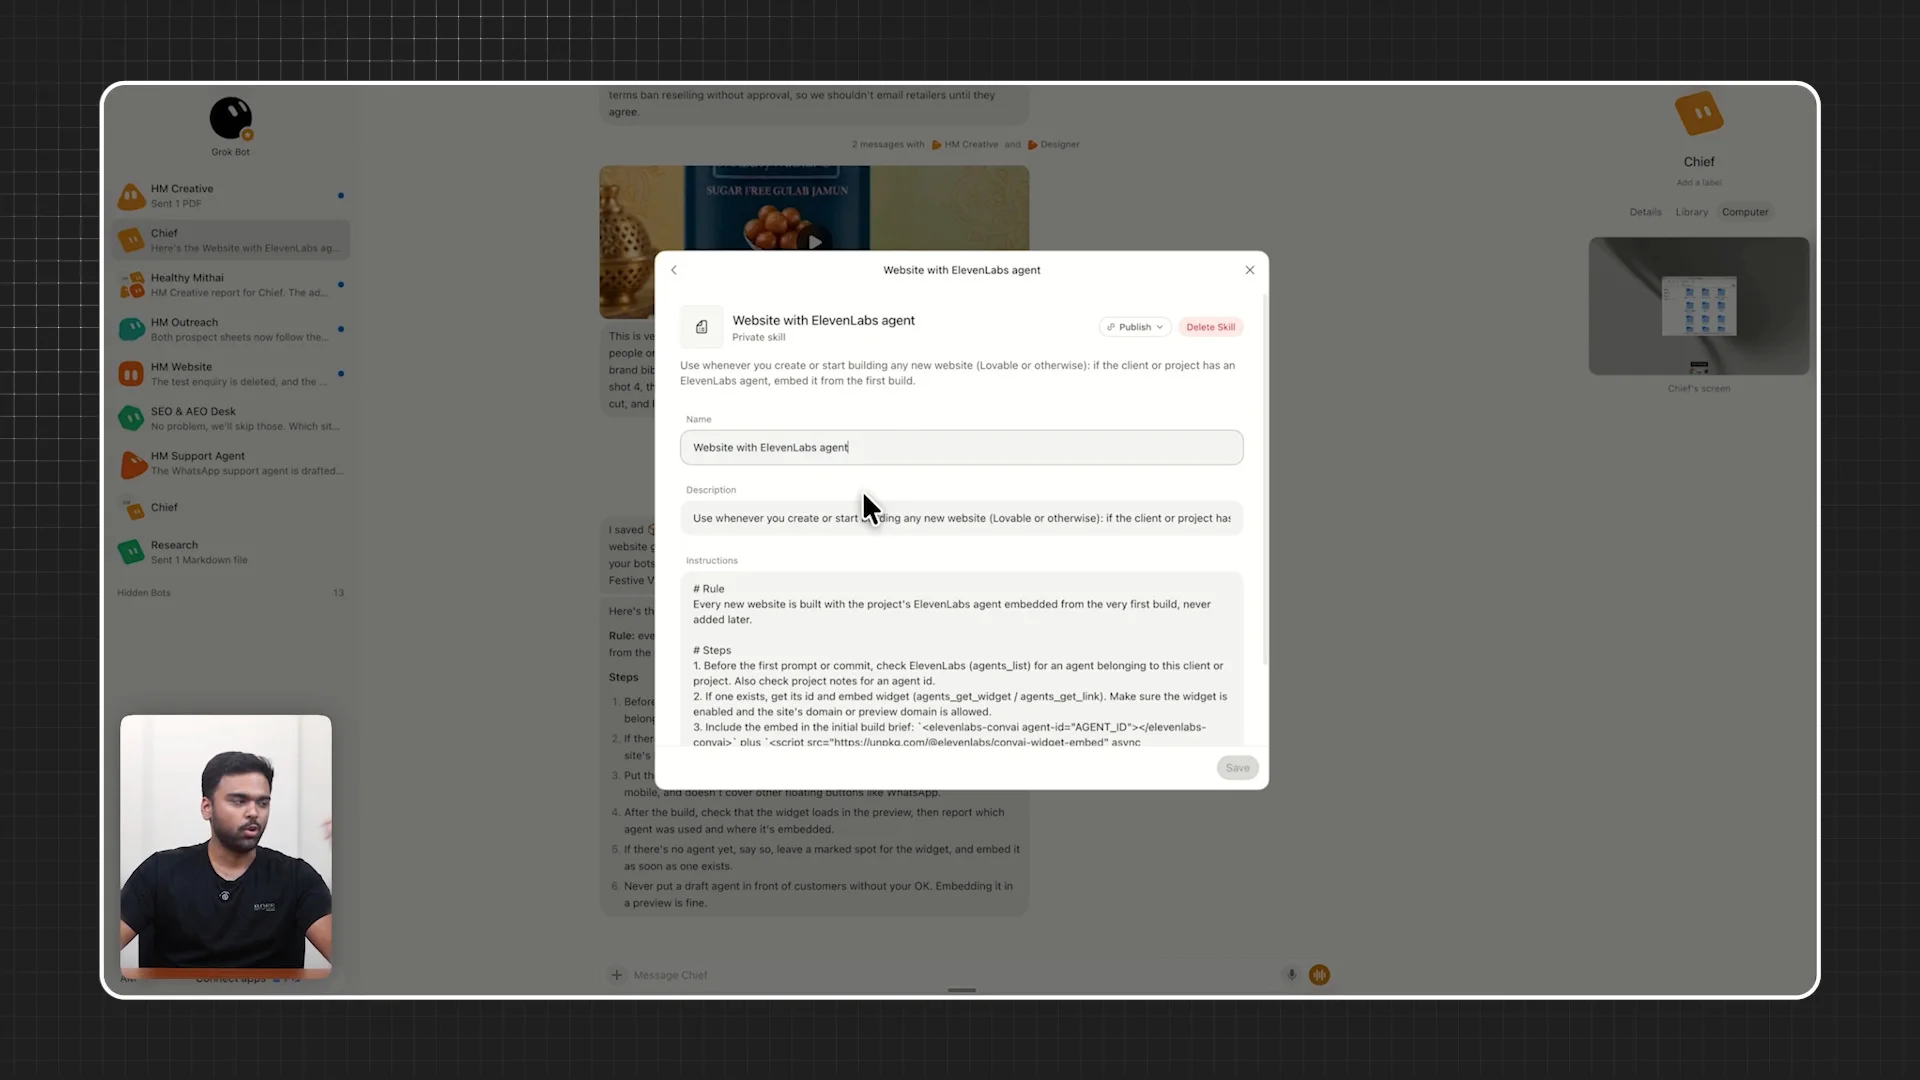Click the unread dot on HM Outreach
The image size is (1920, 1080).
coord(341,329)
